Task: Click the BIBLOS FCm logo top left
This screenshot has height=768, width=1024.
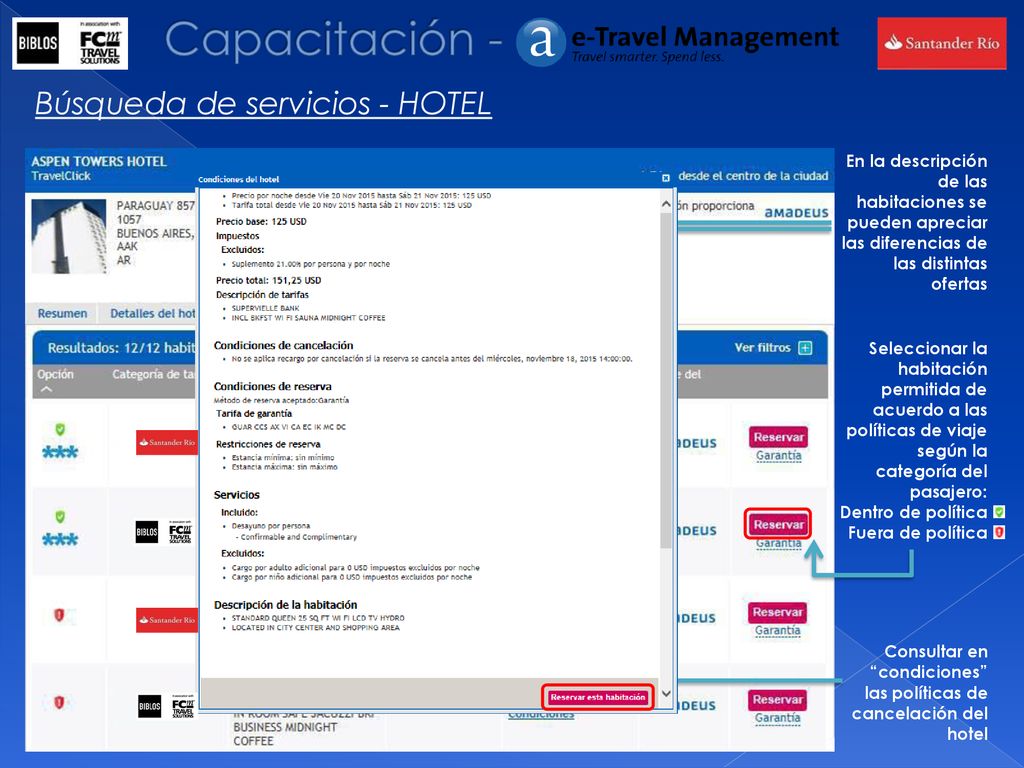Action: pos(70,43)
